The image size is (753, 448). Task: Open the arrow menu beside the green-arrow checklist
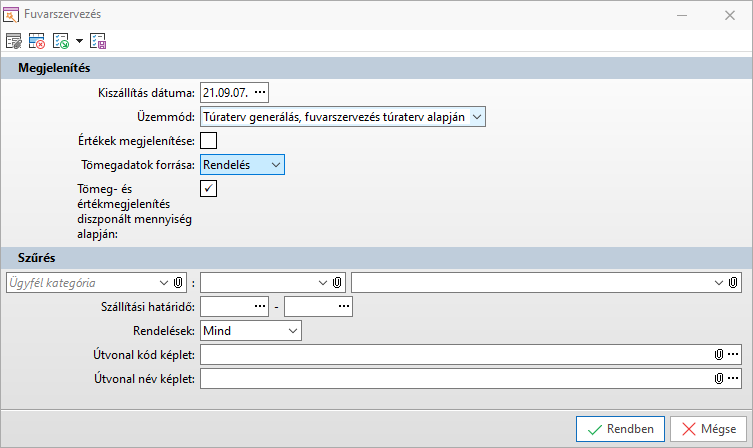[x=78, y=42]
